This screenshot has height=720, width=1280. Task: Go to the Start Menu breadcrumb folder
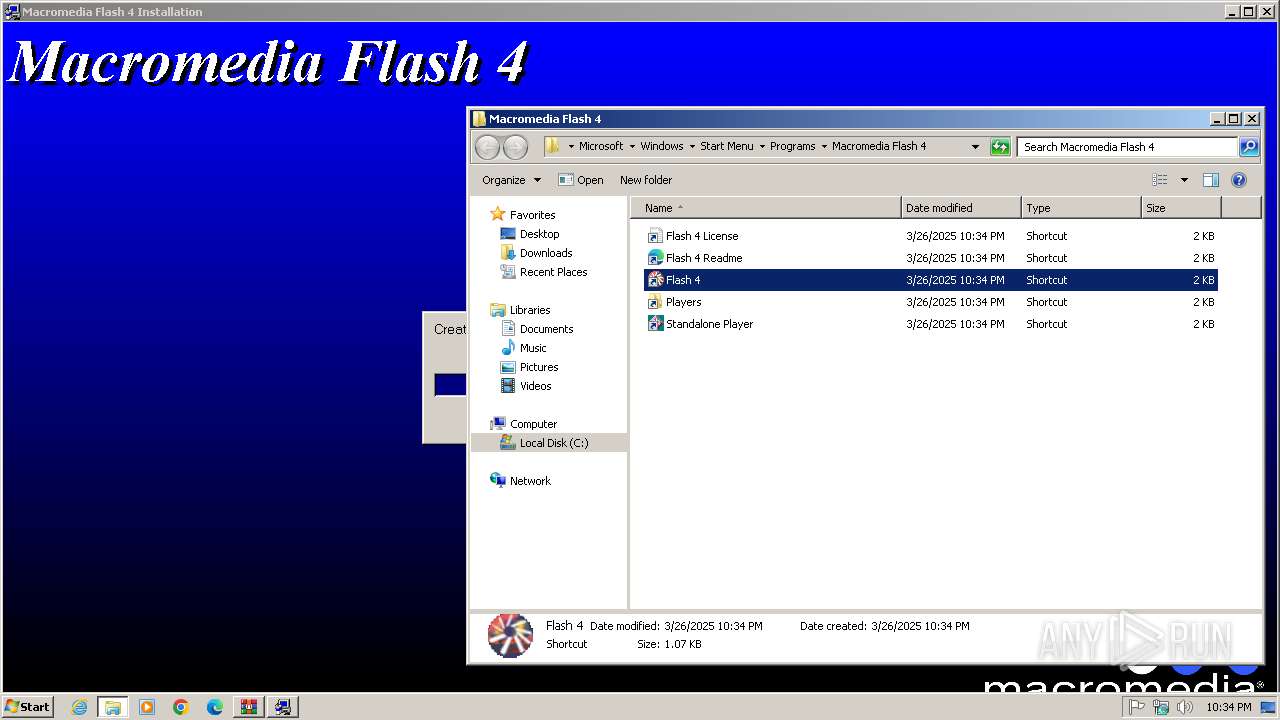[x=727, y=146]
